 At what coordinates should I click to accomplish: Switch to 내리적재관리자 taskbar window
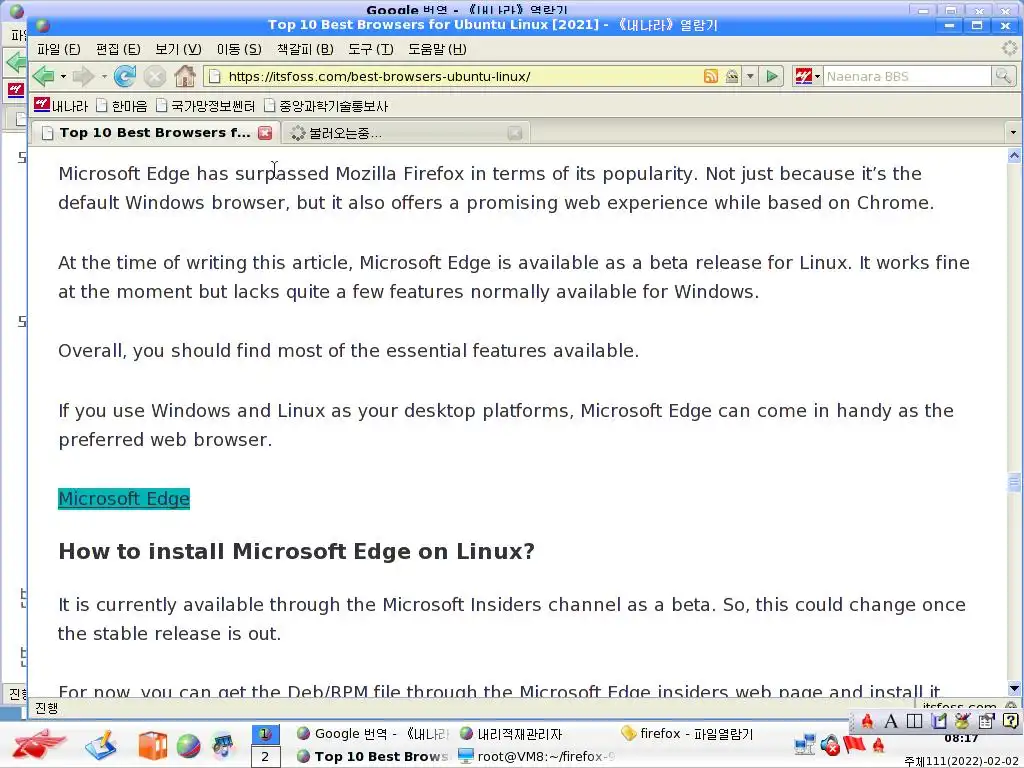pos(511,734)
